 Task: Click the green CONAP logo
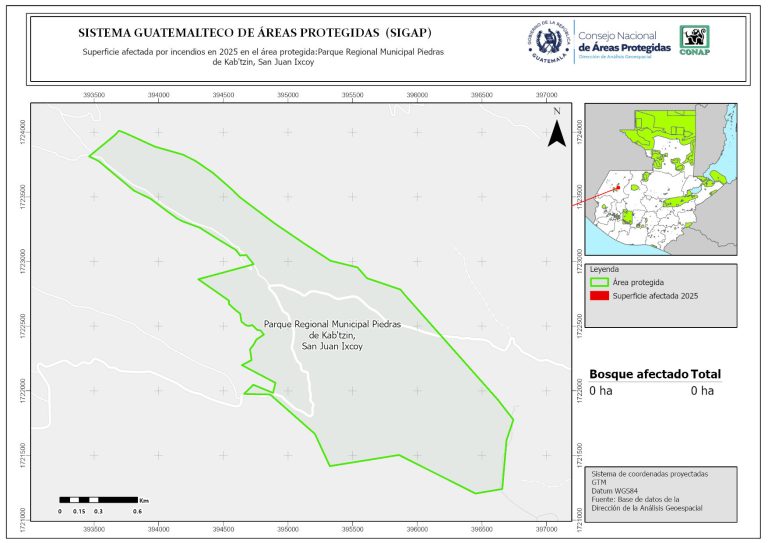click(x=696, y=40)
